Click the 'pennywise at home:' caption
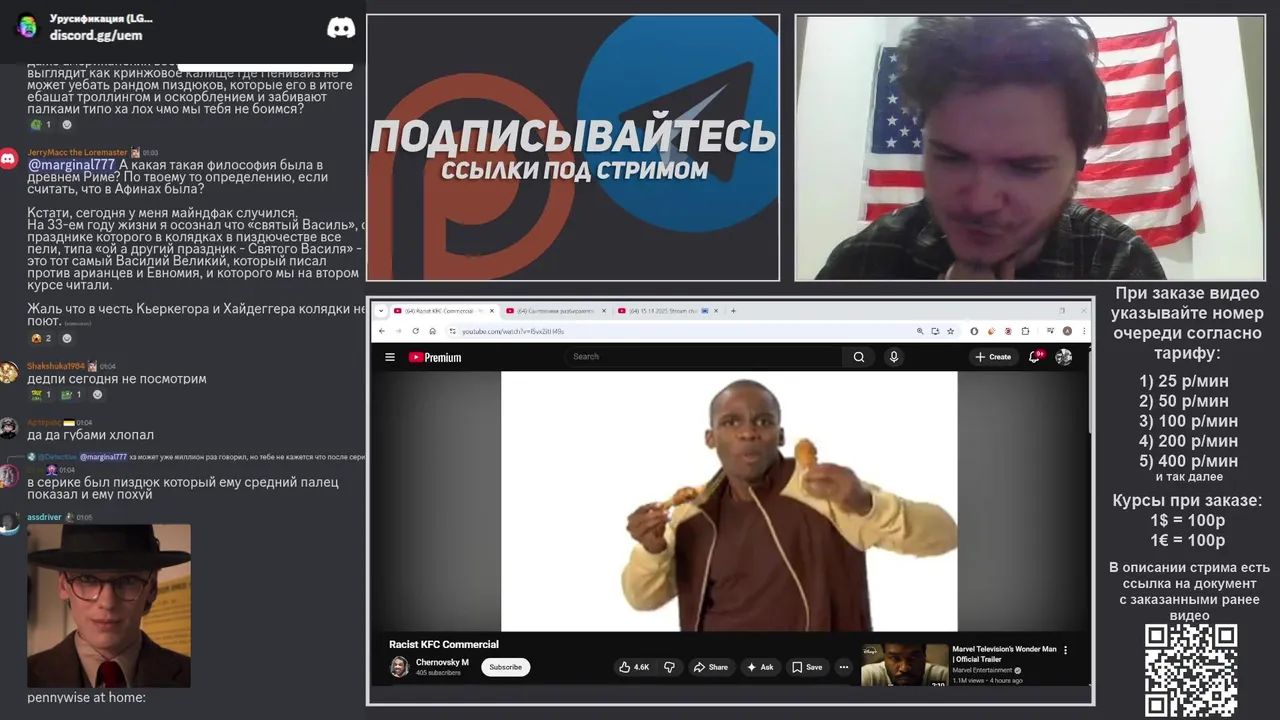The height and width of the screenshot is (720, 1280). (86, 697)
